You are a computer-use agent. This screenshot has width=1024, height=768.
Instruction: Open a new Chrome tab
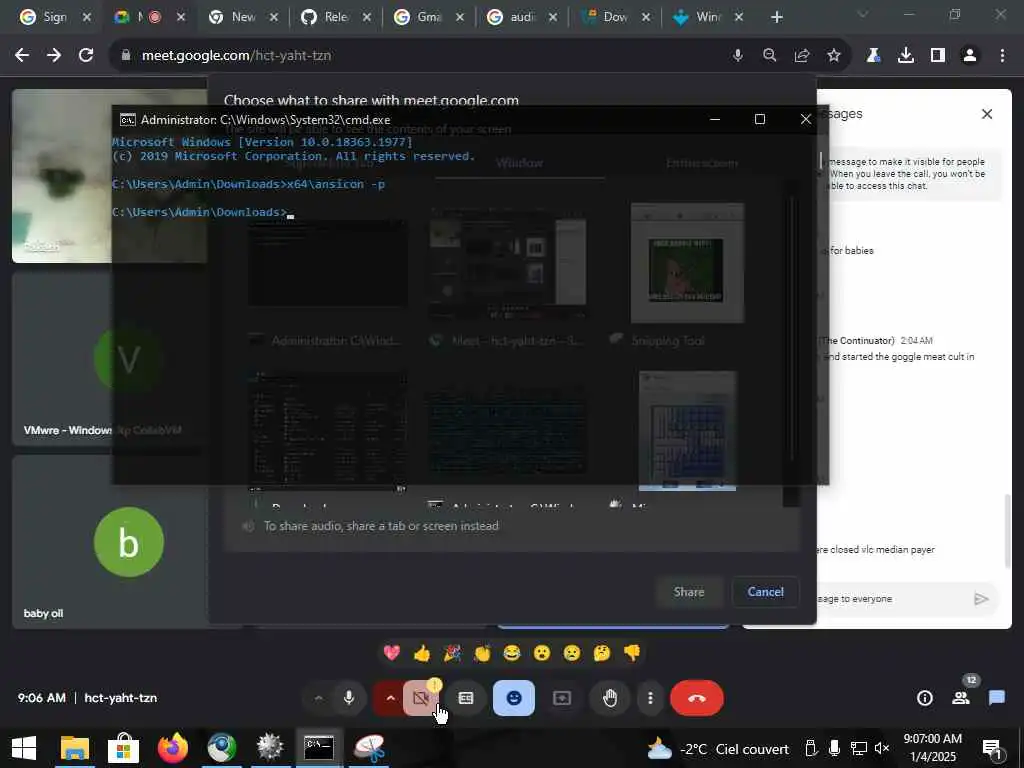[x=776, y=17]
